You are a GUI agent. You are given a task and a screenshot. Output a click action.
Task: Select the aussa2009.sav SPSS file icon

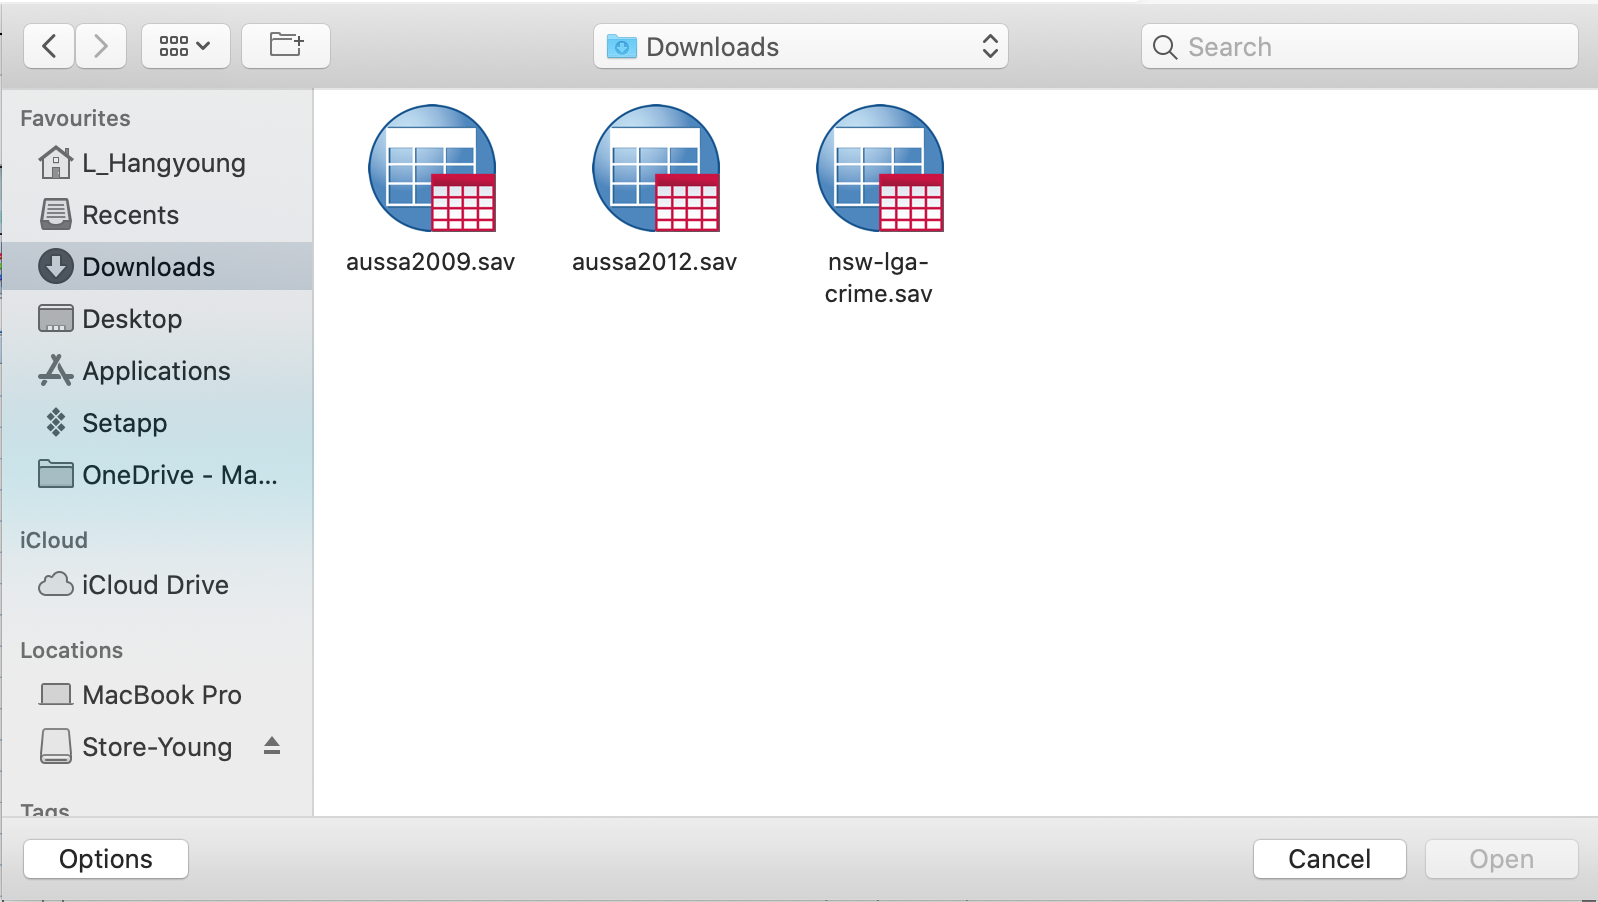click(432, 168)
